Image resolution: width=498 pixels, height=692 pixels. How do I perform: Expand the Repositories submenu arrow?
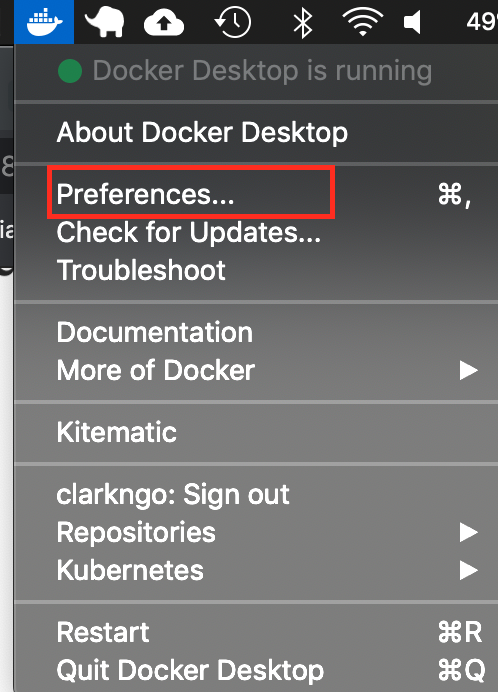point(468,532)
